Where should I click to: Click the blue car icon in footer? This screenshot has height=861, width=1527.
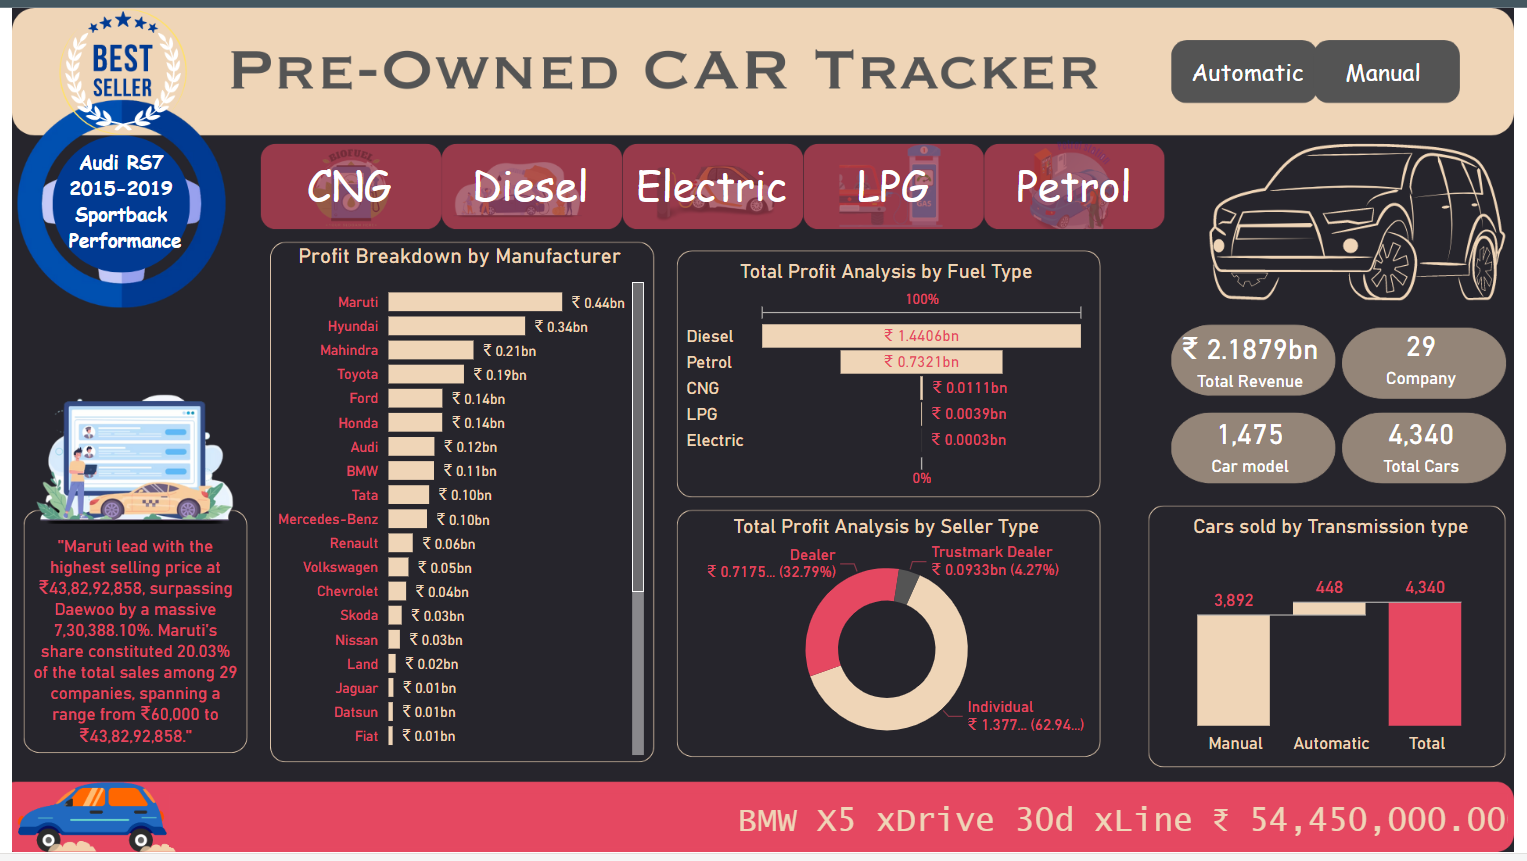coord(92,816)
